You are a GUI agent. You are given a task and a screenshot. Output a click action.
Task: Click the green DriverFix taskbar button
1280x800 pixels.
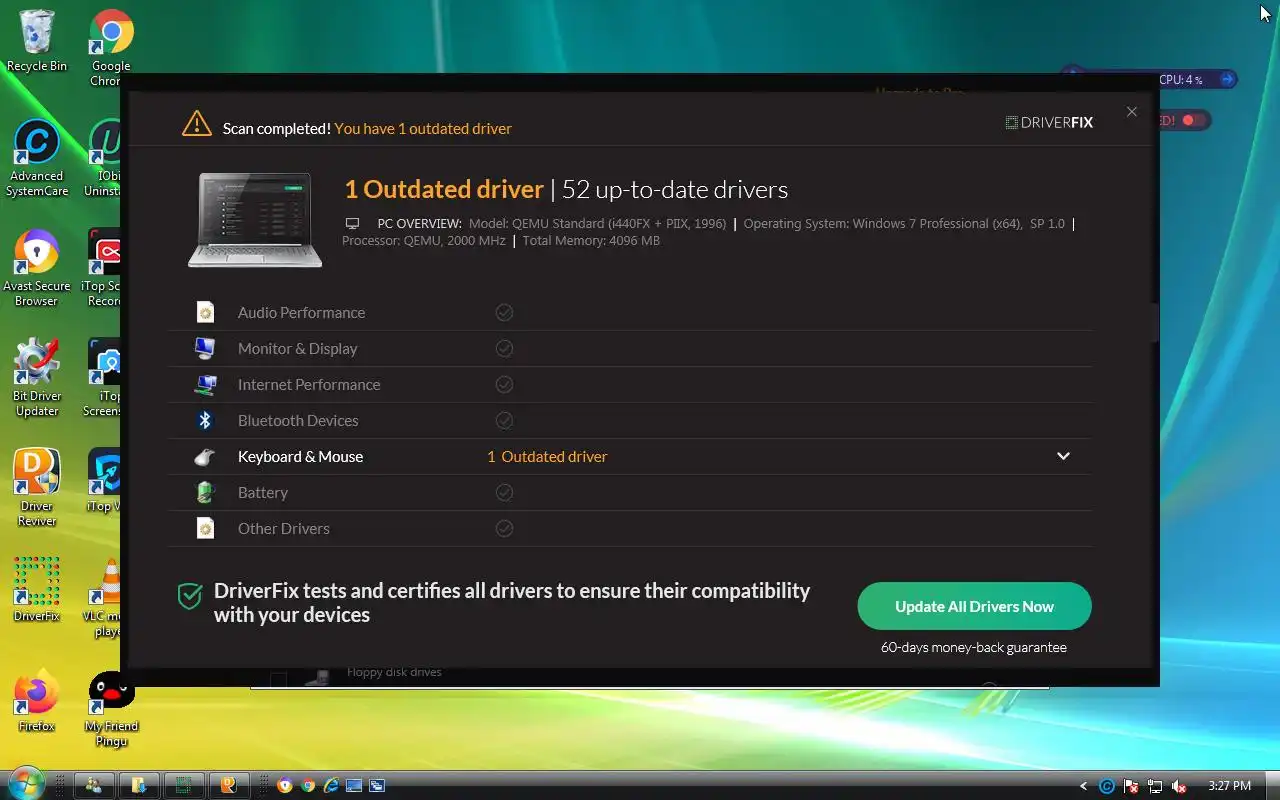[183, 785]
